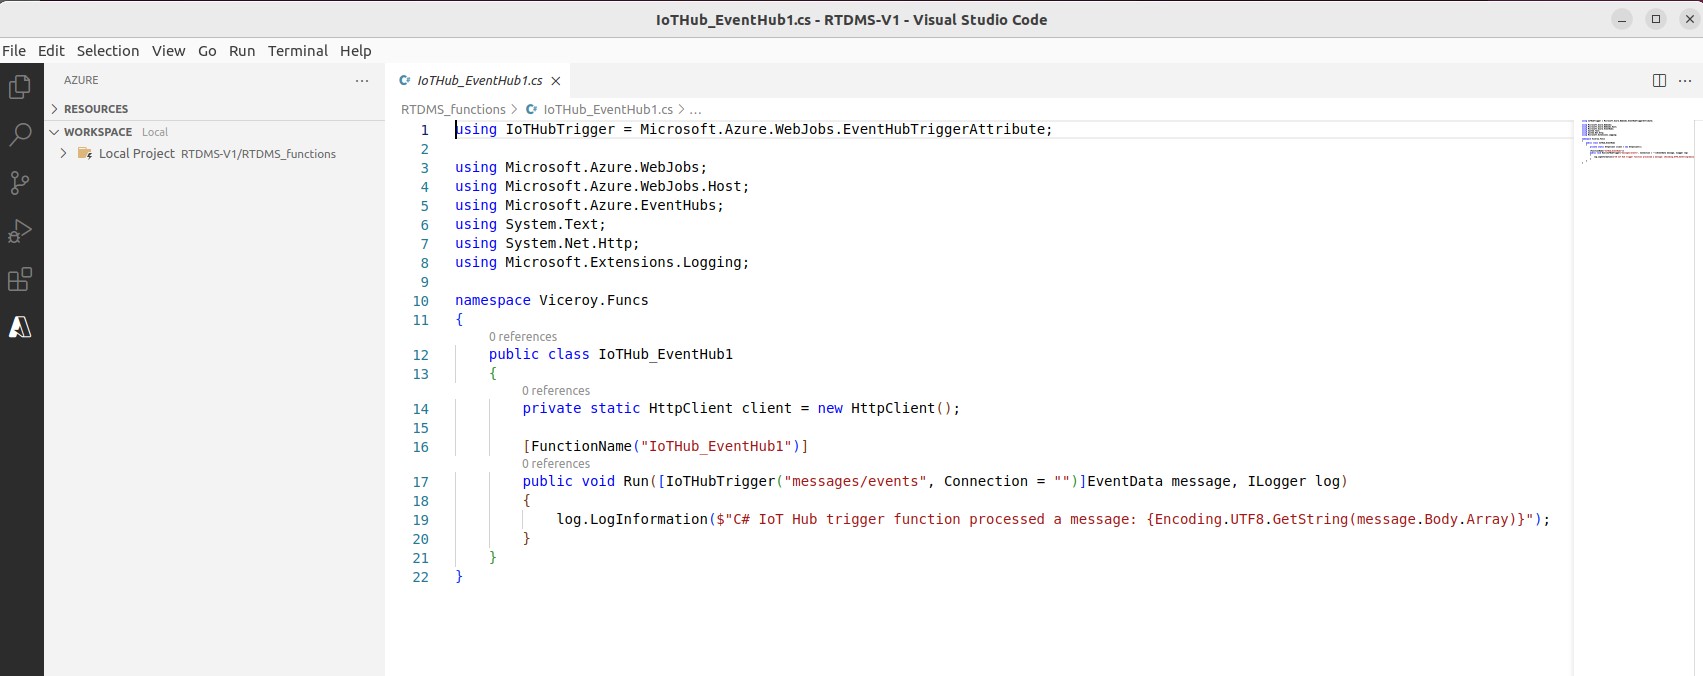Open the Search view icon
Viewport: 1703px width, 676px height.
(20, 135)
